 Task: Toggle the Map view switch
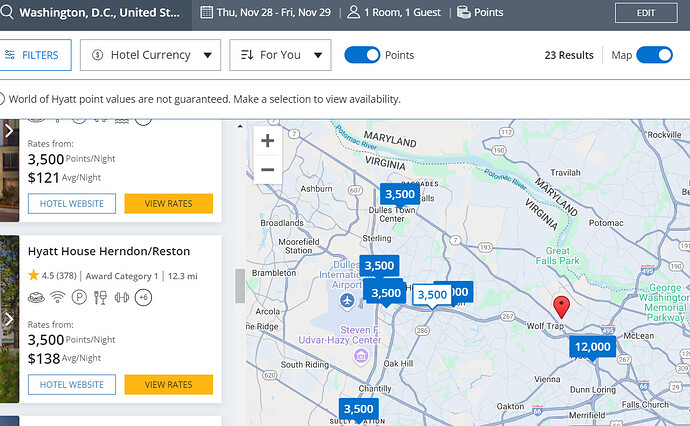click(654, 55)
